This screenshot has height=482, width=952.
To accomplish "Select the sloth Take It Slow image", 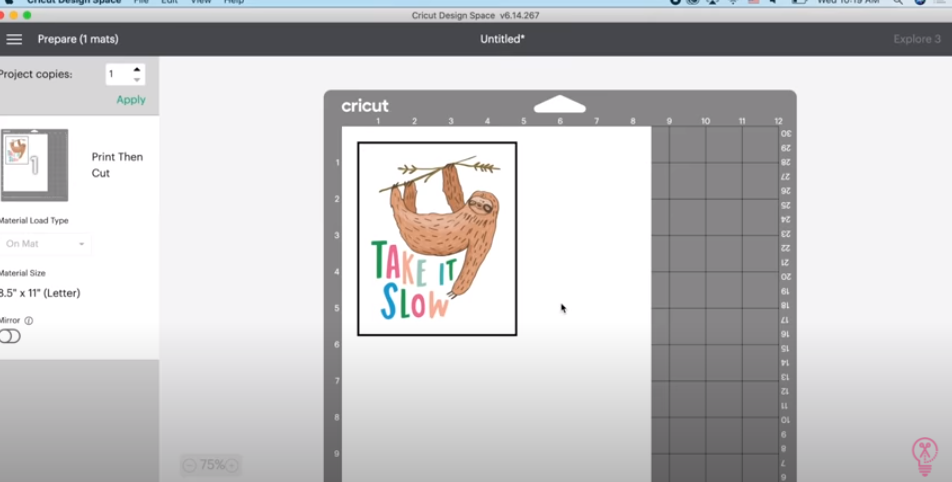I will coord(437,239).
